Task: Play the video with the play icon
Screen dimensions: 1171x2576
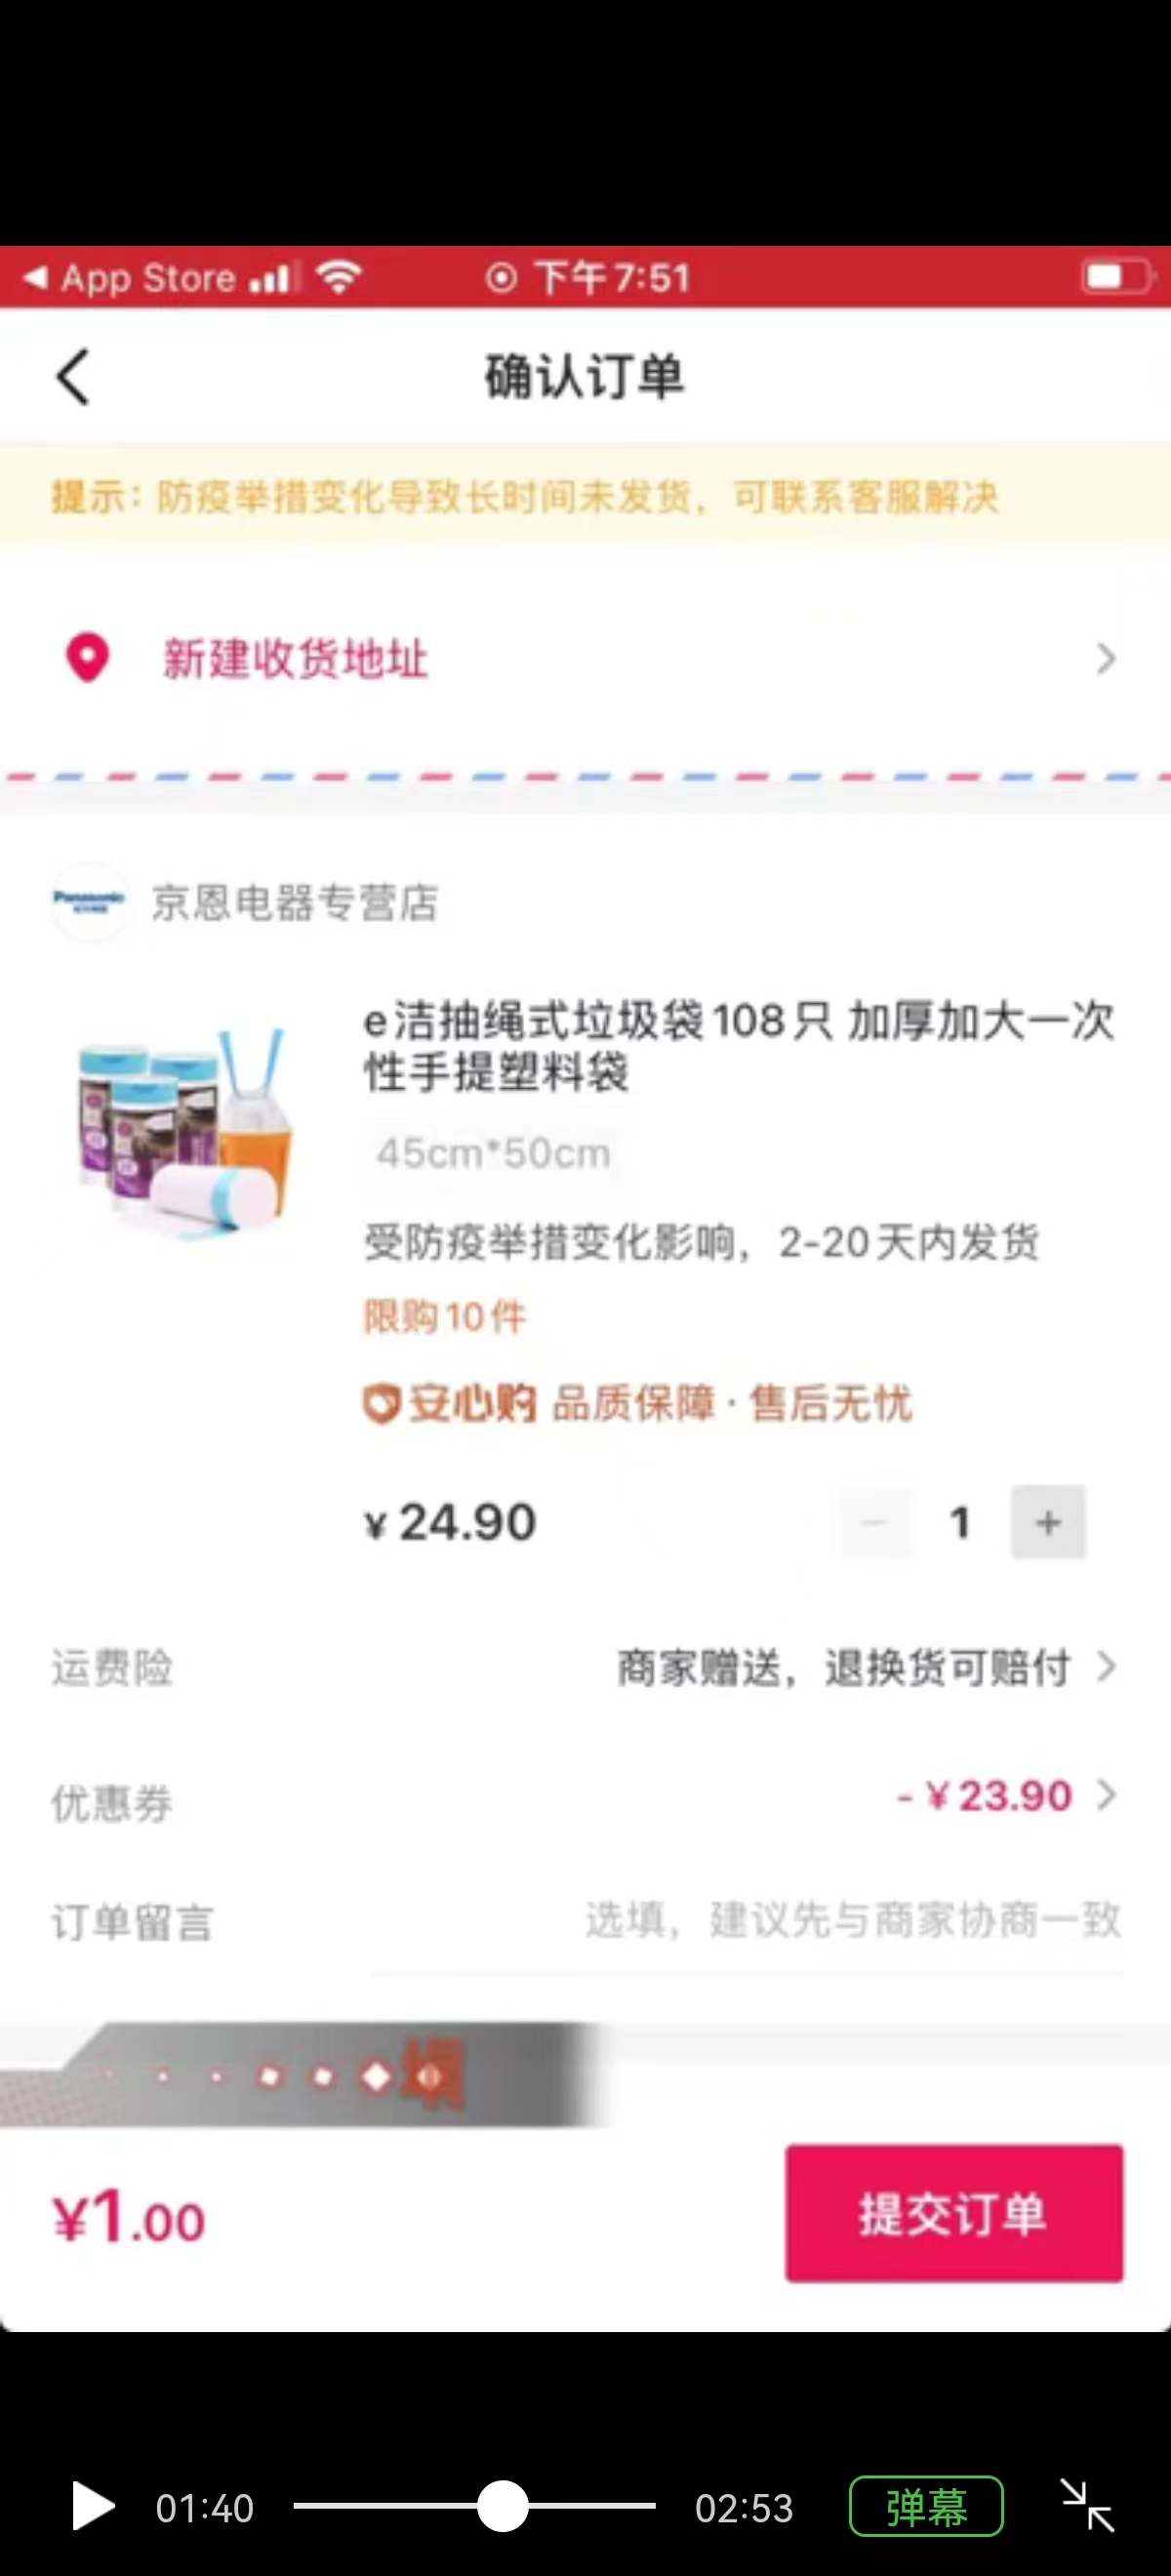Action: coord(92,2508)
